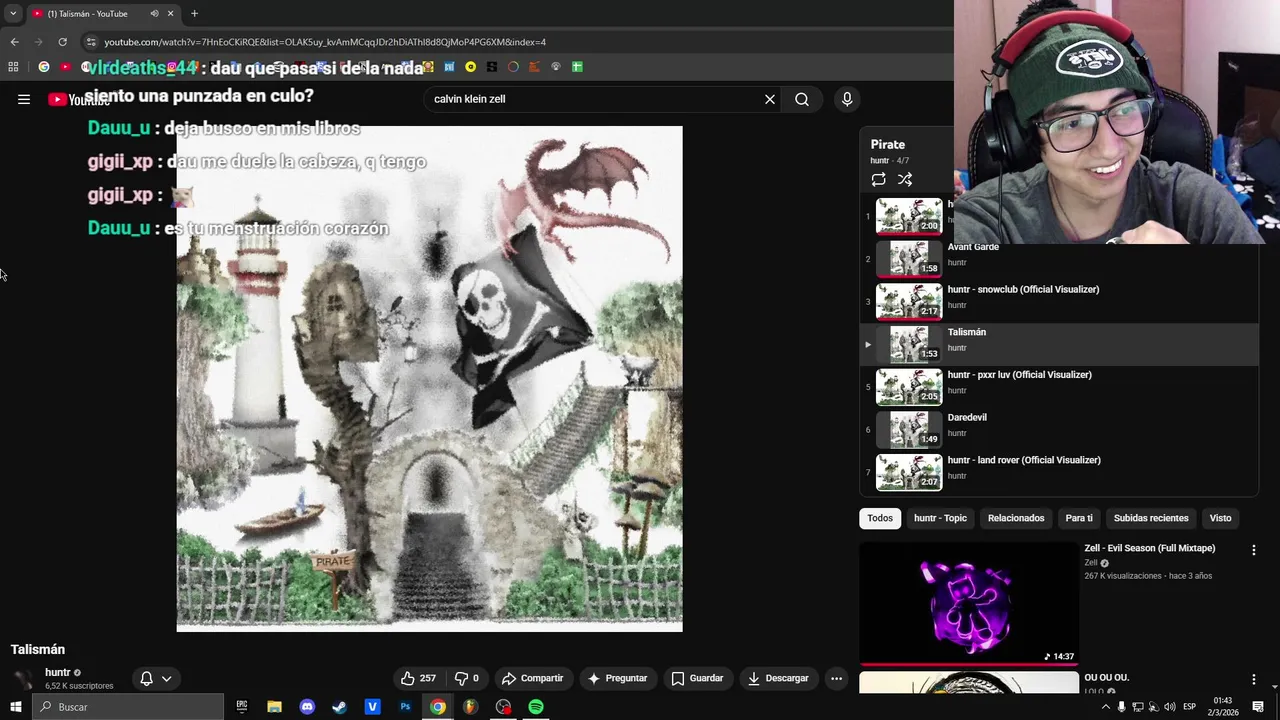
Task: Open the Google bookmark
Action: click(43, 67)
